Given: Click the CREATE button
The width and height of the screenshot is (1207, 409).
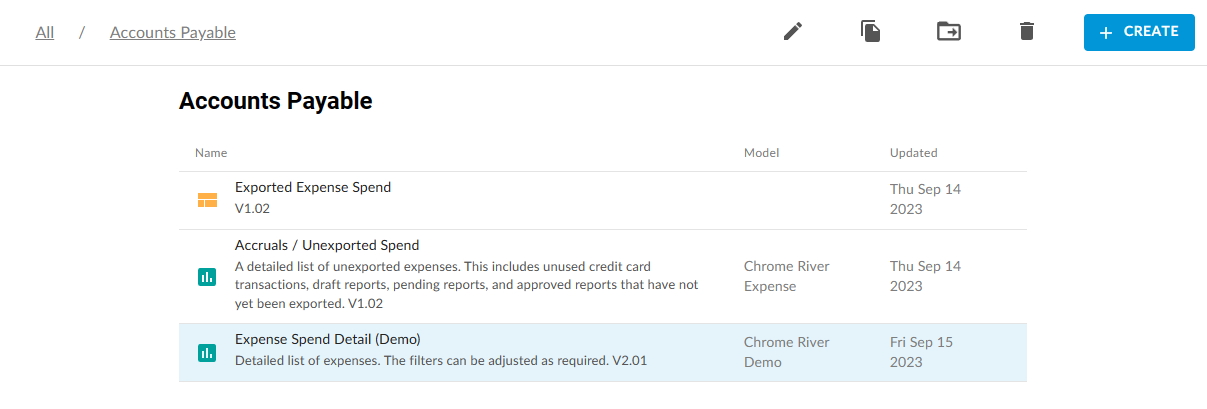Looking at the screenshot, I should [x=1139, y=32].
